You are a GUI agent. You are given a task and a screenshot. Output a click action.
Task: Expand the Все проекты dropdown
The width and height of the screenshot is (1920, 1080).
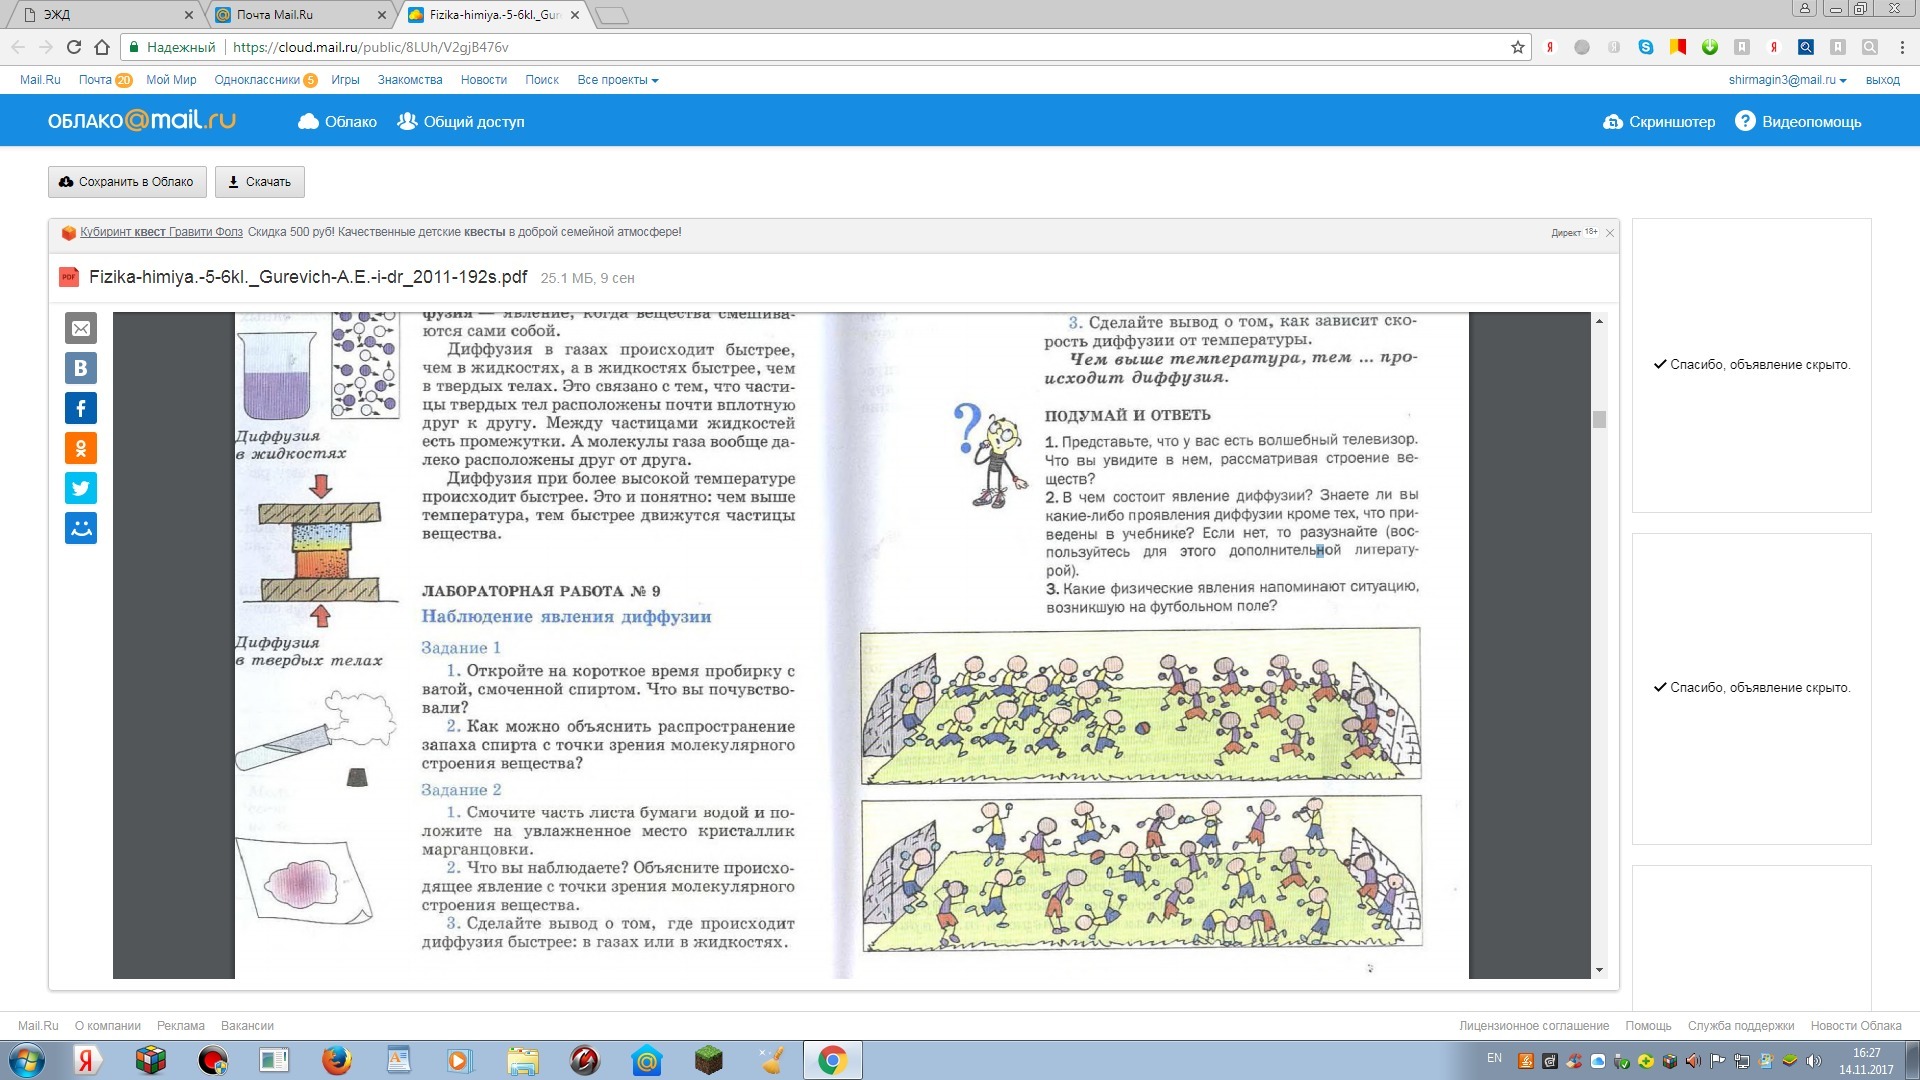coord(617,80)
